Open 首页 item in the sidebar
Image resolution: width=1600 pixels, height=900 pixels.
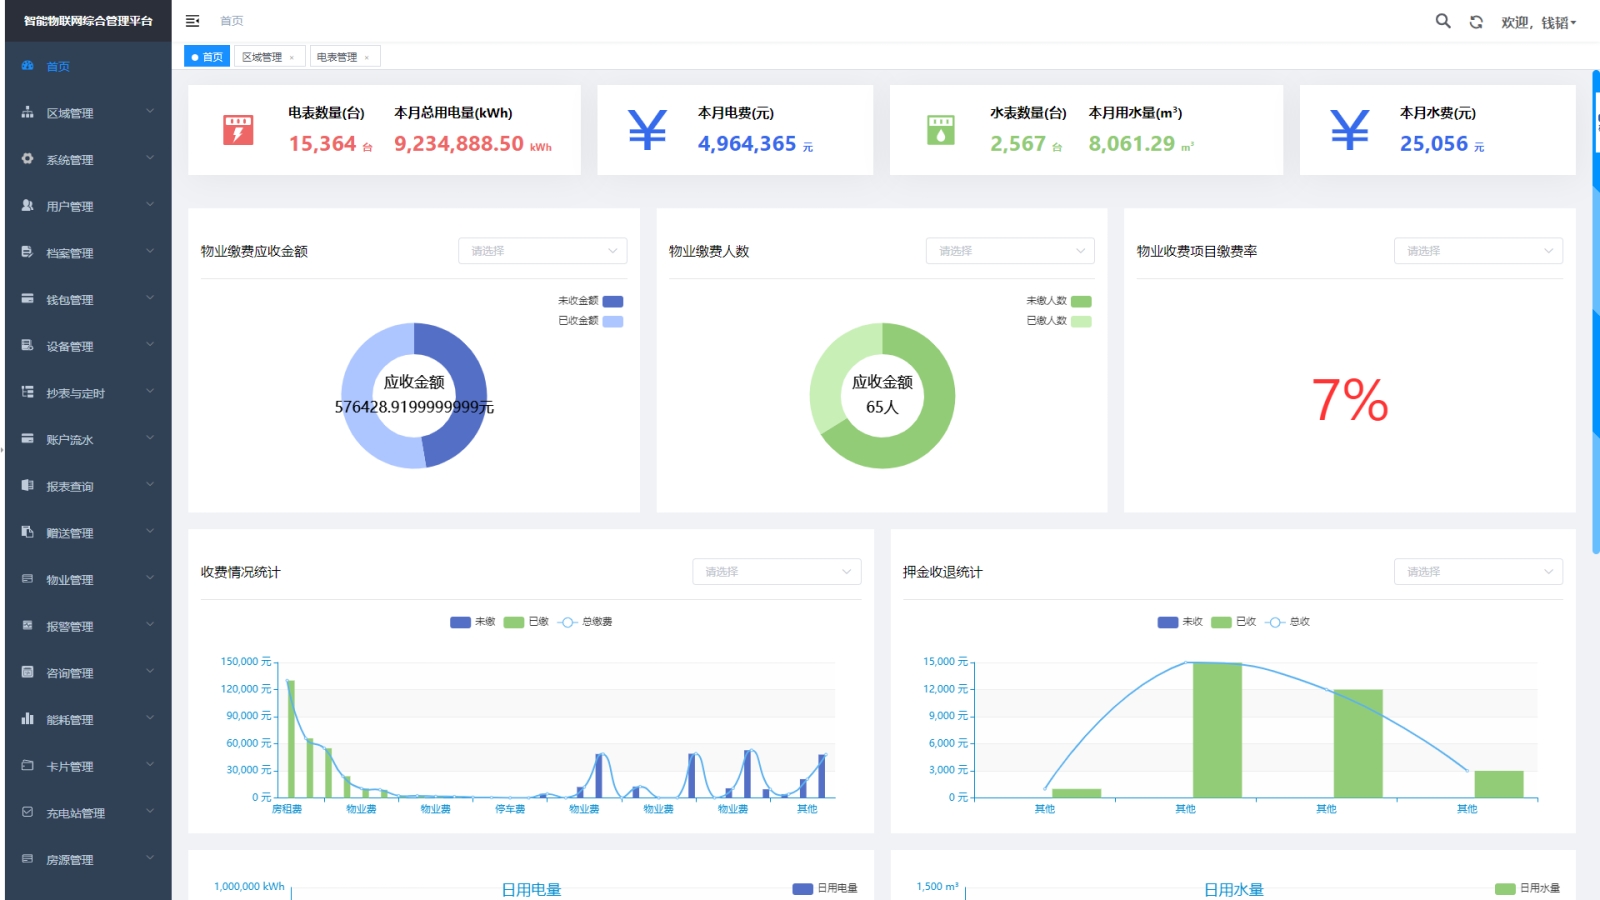[x=58, y=67]
